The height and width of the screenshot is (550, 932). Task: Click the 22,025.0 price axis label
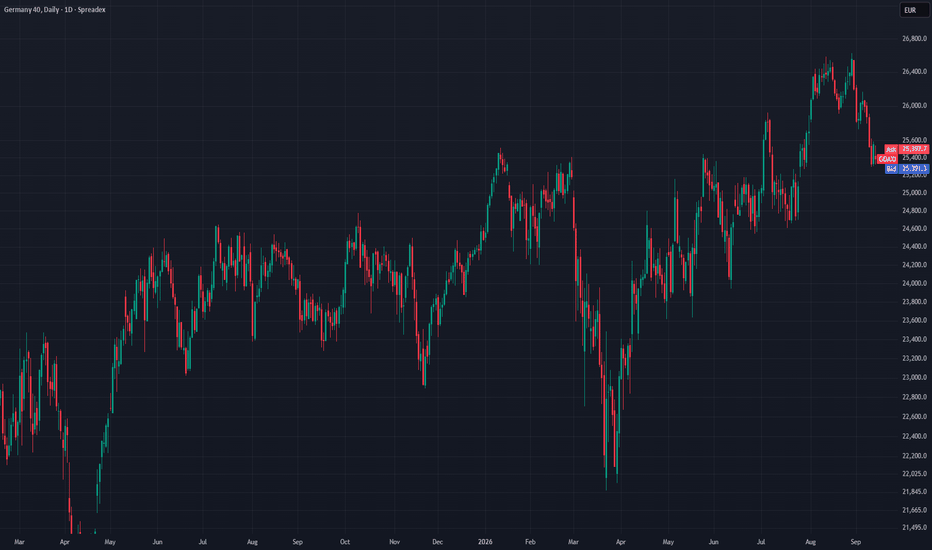[914, 474]
